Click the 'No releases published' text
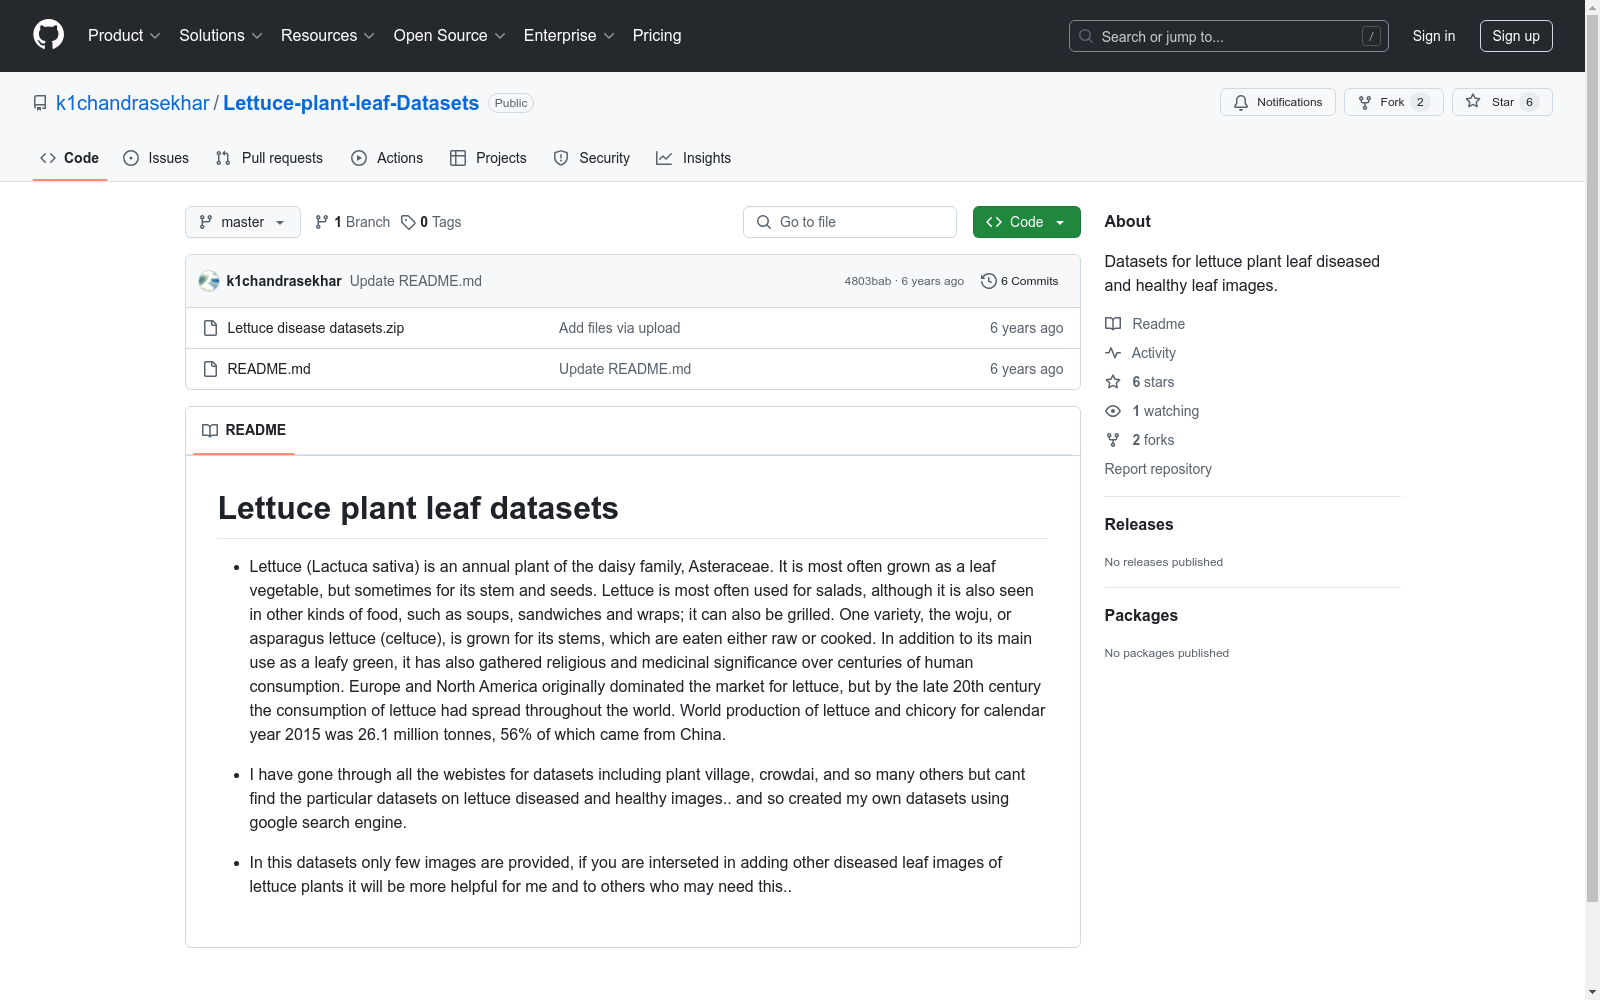Screen dimensions: 1600x1000 tap(1163, 562)
